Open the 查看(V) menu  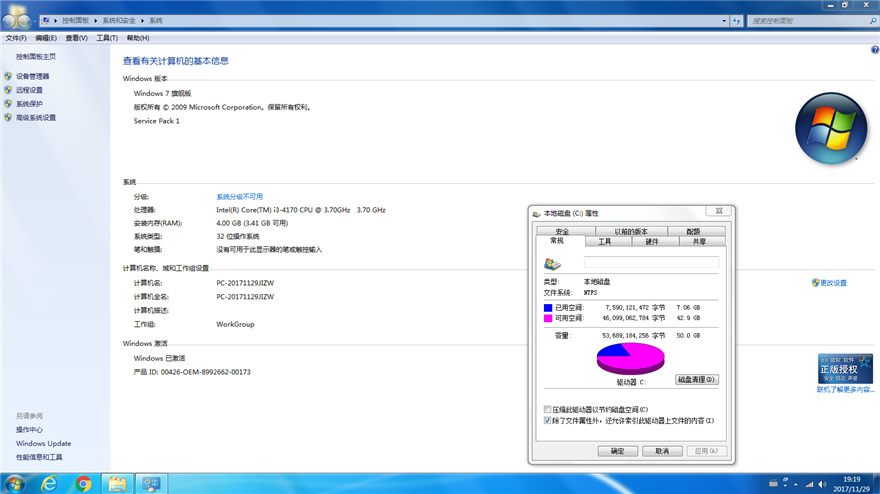(x=76, y=38)
